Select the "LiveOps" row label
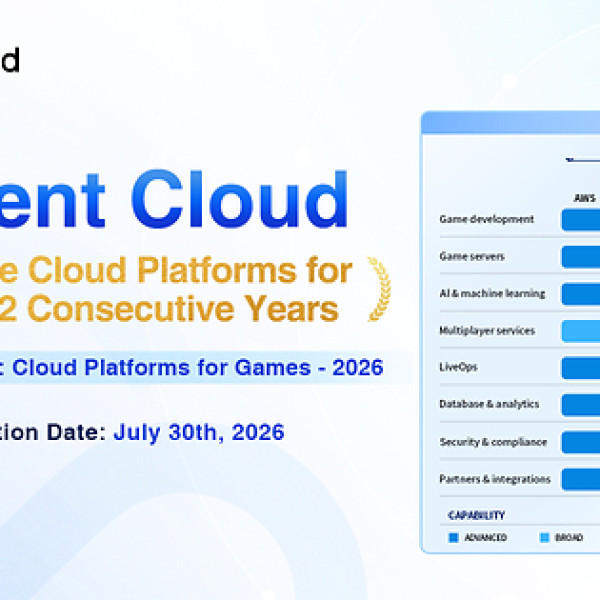 [458, 367]
